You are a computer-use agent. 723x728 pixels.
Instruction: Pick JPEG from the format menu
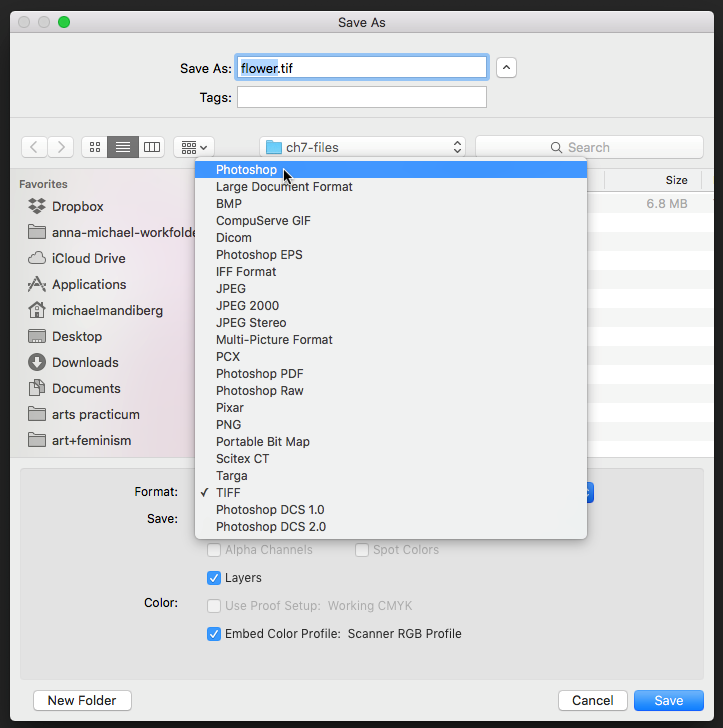[231, 289]
